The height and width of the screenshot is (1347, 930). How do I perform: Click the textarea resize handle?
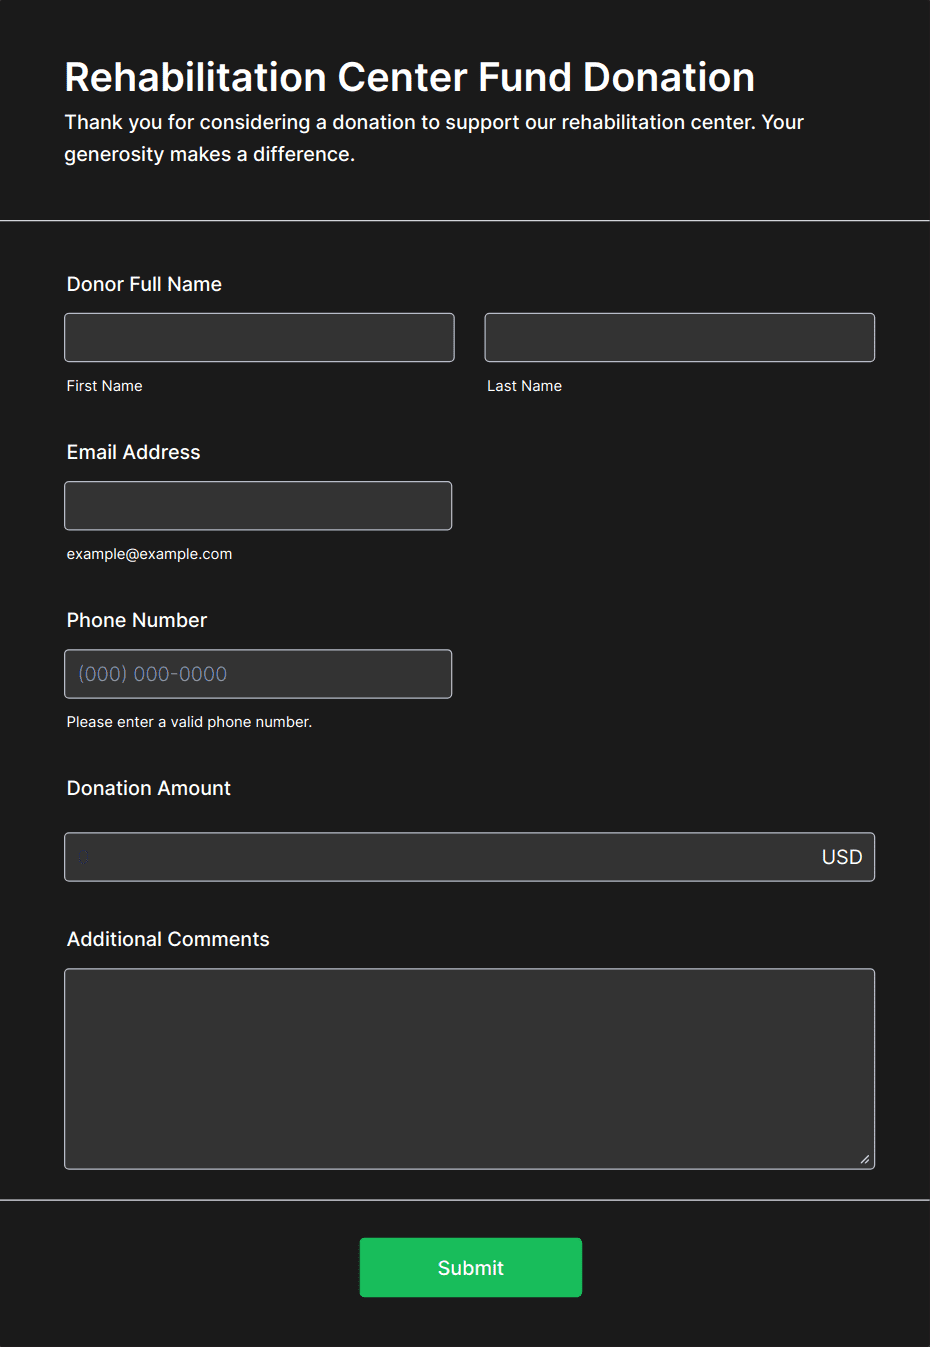point(864,1160)
